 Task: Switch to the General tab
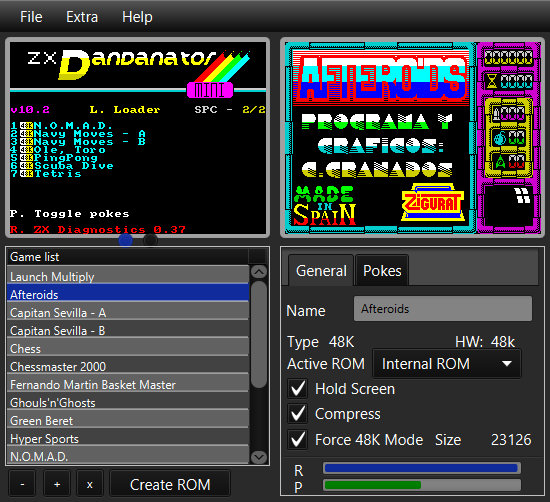pos(321,270)
